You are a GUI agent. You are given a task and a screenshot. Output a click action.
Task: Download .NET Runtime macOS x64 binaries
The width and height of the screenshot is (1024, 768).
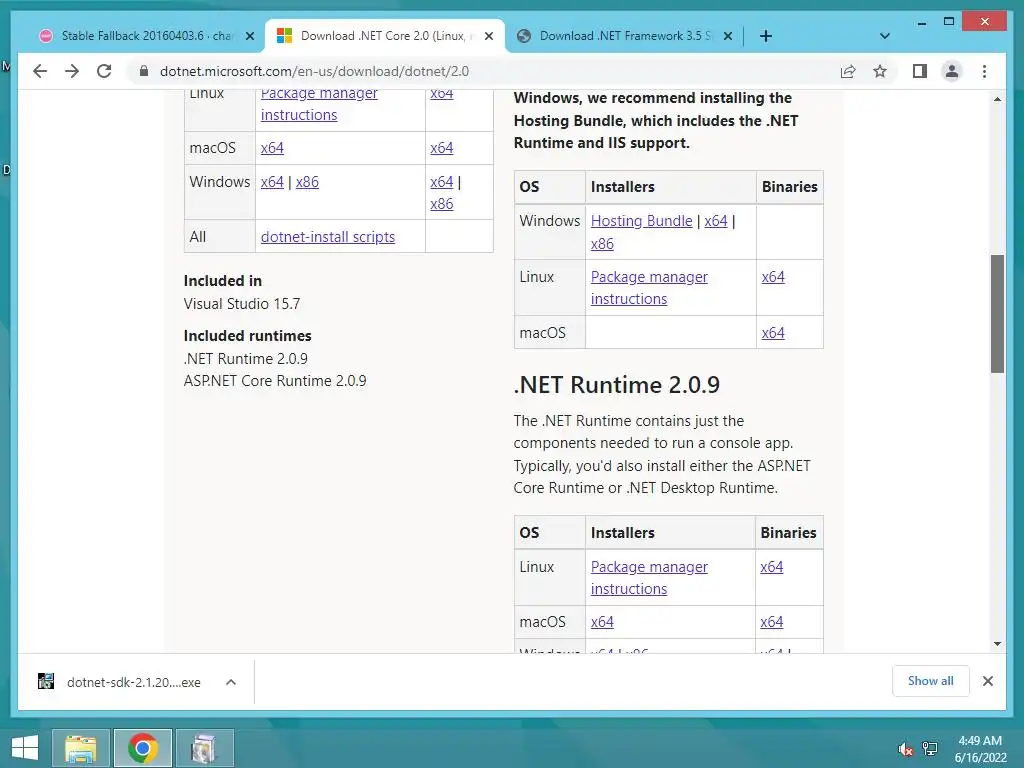click(772, 622)
